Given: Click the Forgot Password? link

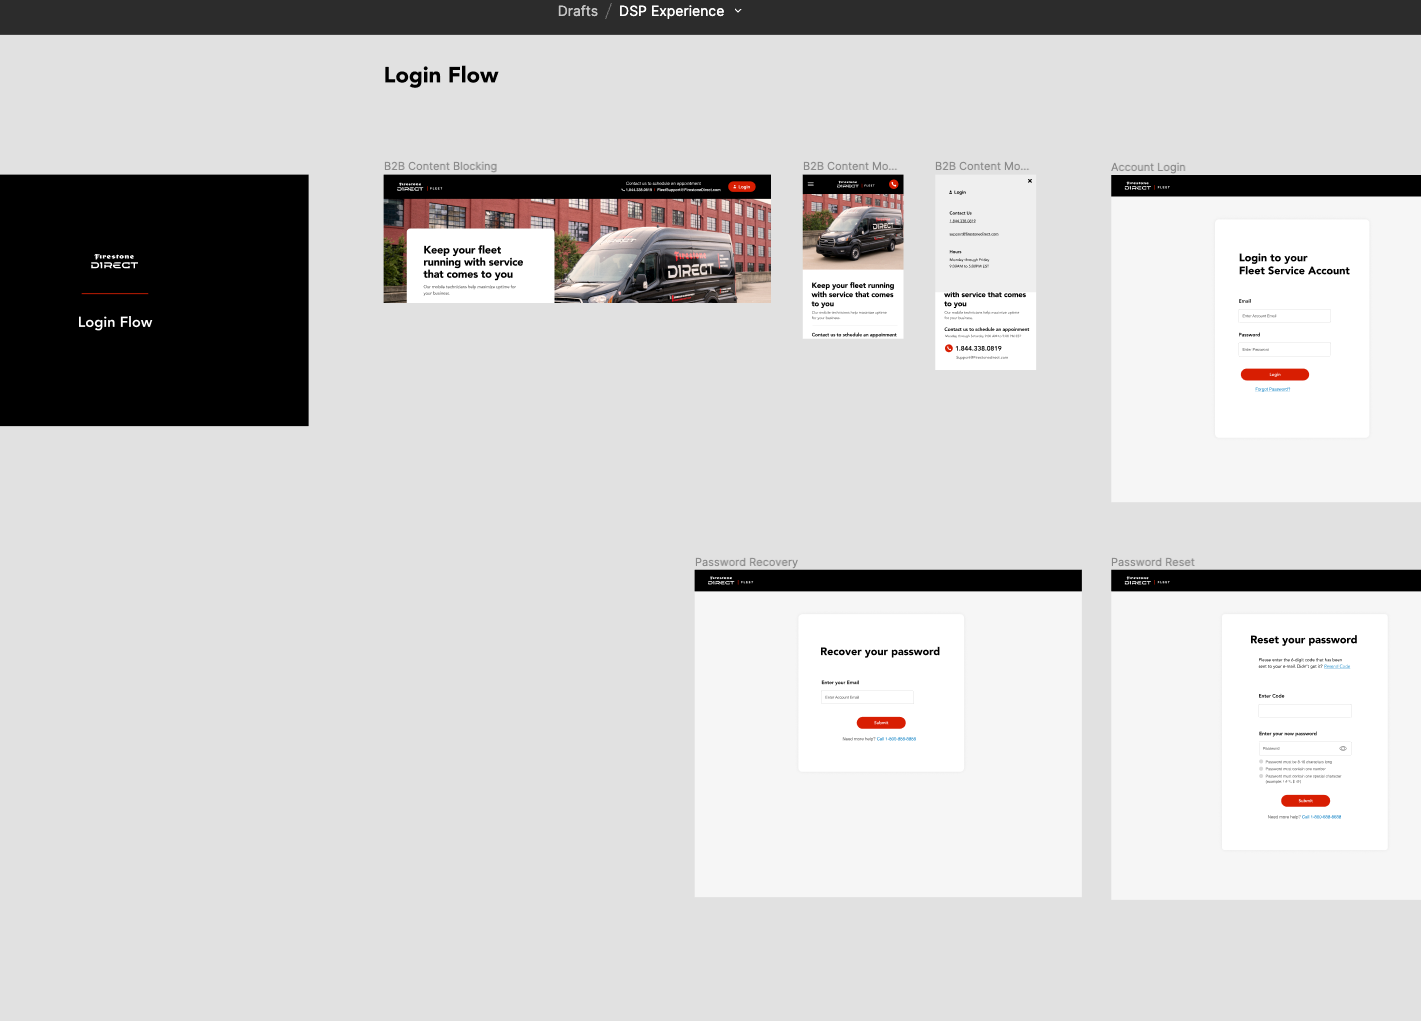Looking at the screenshot, I should pyautogui.click(x=1273, y=389).
